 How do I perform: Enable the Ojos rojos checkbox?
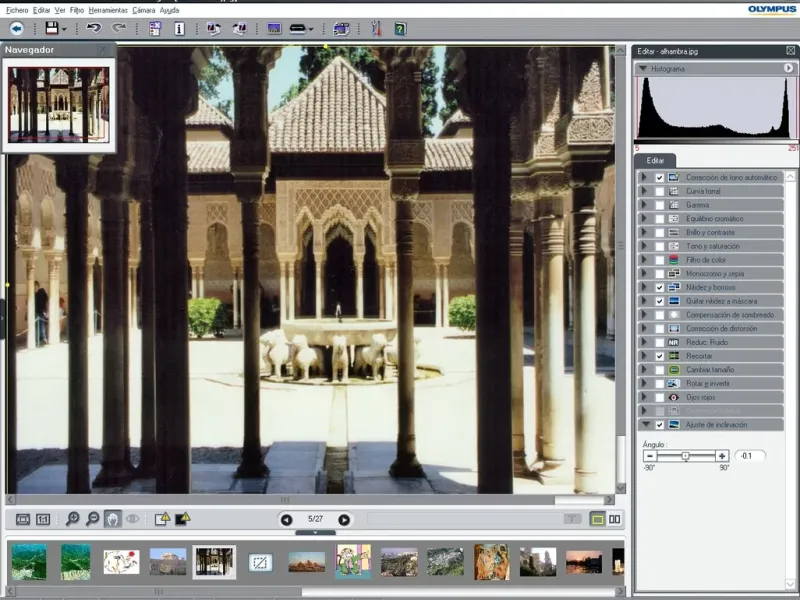pos(659,397)
